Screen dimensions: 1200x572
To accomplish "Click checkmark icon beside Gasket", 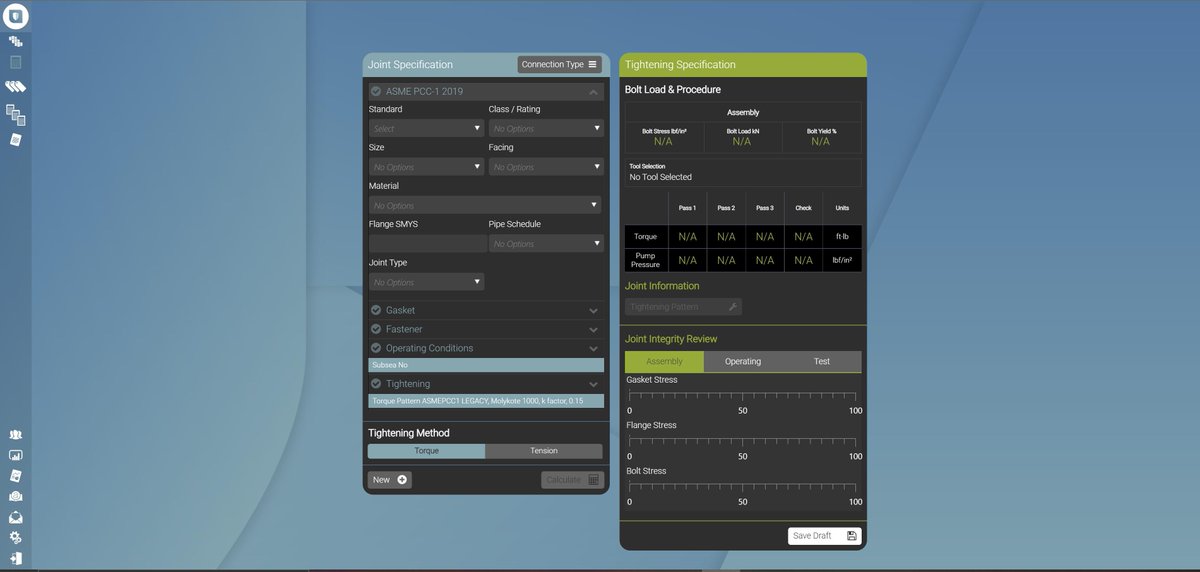I will (x=376, y=310).
